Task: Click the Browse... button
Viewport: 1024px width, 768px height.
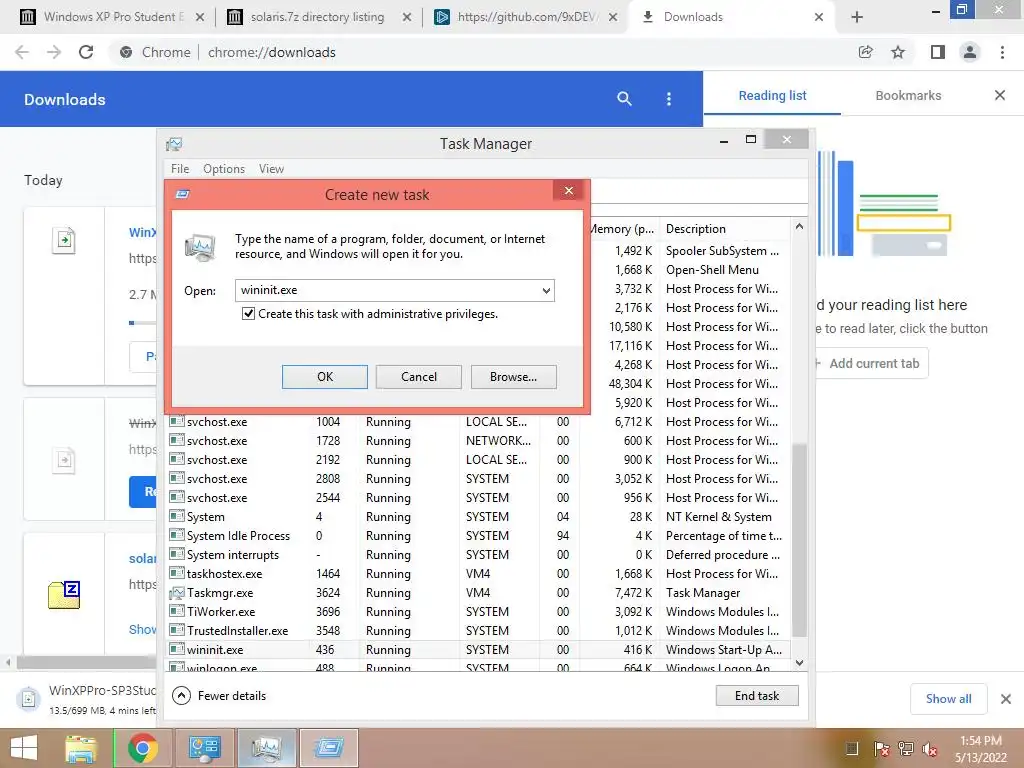Action: pos(513,377)
